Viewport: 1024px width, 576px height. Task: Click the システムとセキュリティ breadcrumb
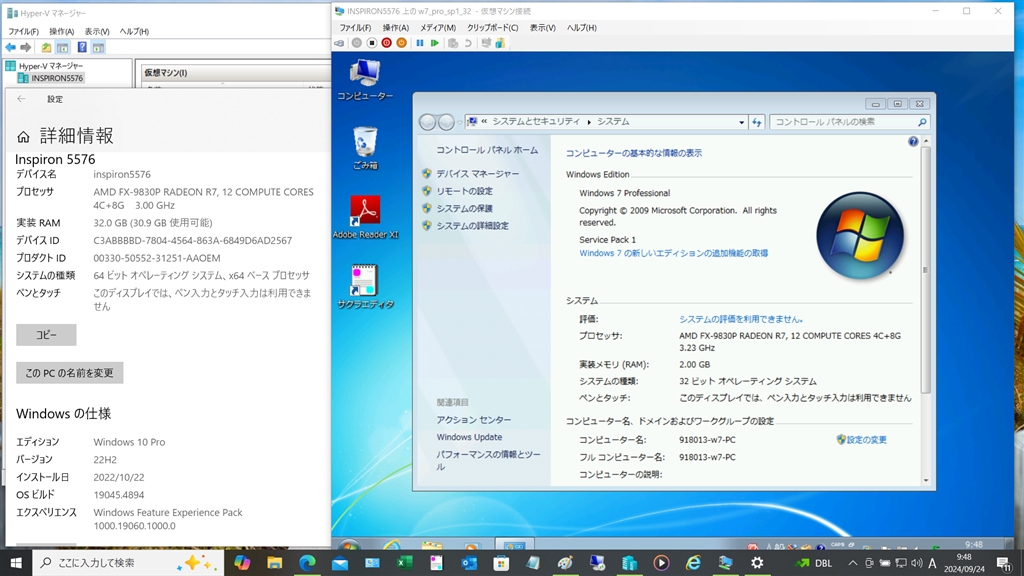coord(536,122)
